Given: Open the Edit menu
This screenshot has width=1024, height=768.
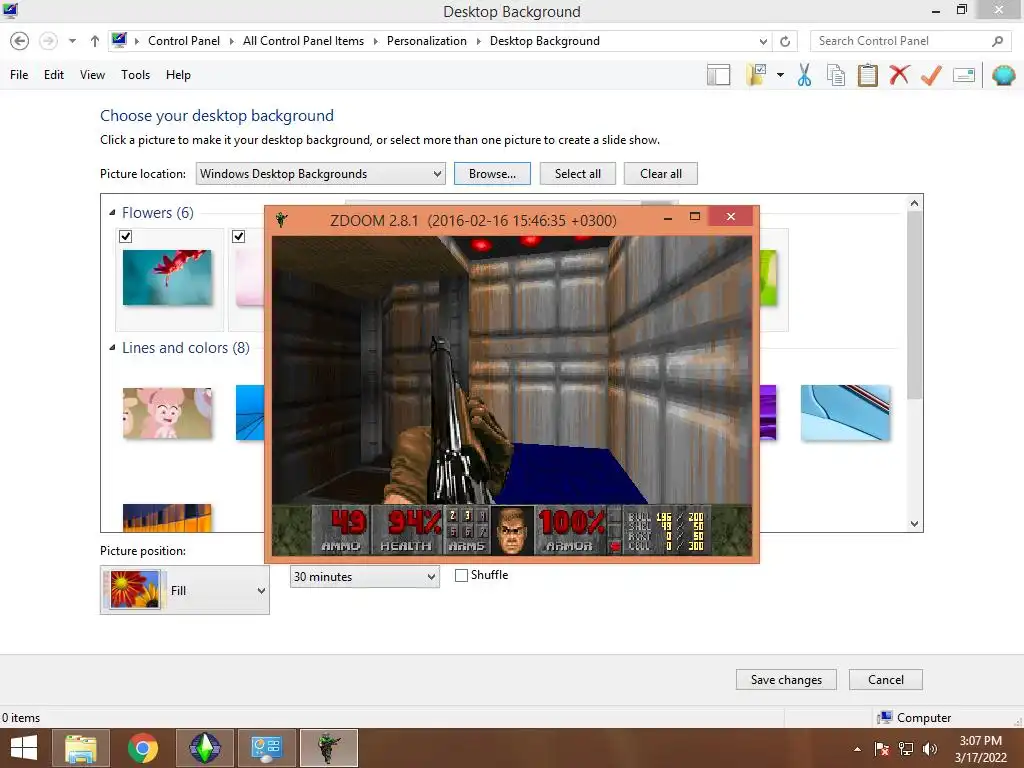Looking at the screenshot, I should tap(54, 75).
